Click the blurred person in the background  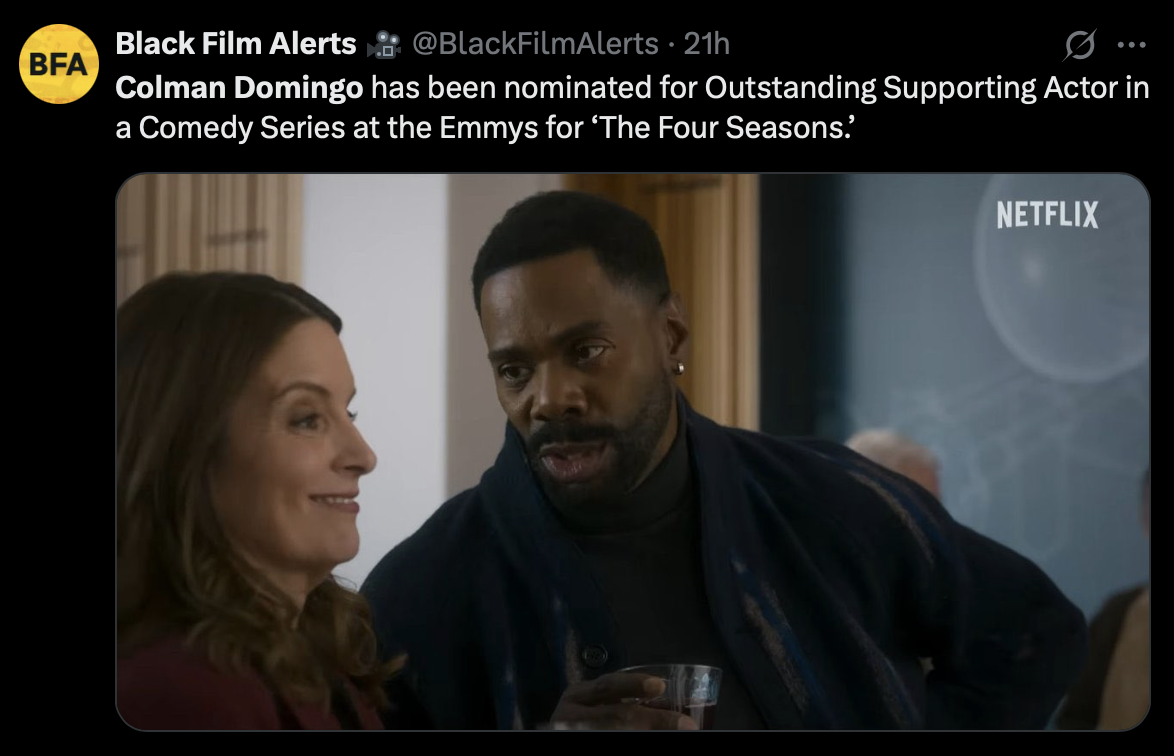coord(895,457)
